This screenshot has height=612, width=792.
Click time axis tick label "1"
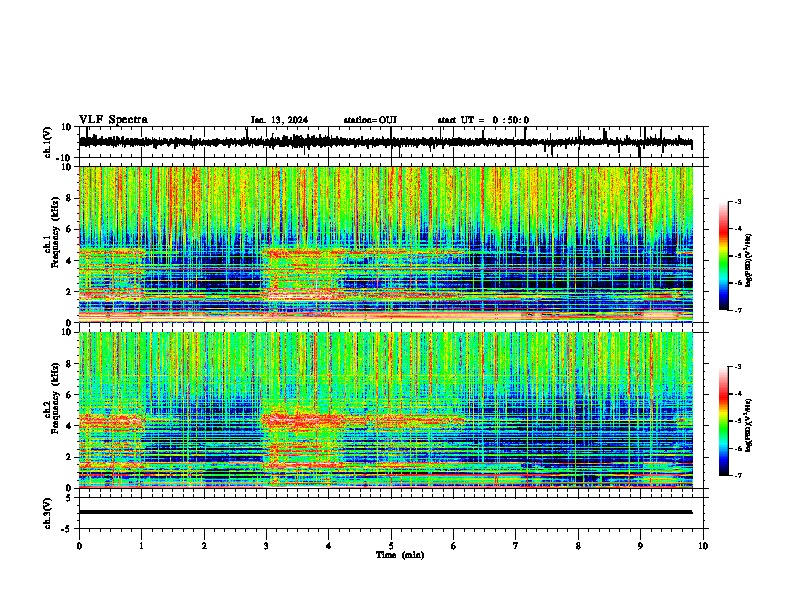click(142, 546)
